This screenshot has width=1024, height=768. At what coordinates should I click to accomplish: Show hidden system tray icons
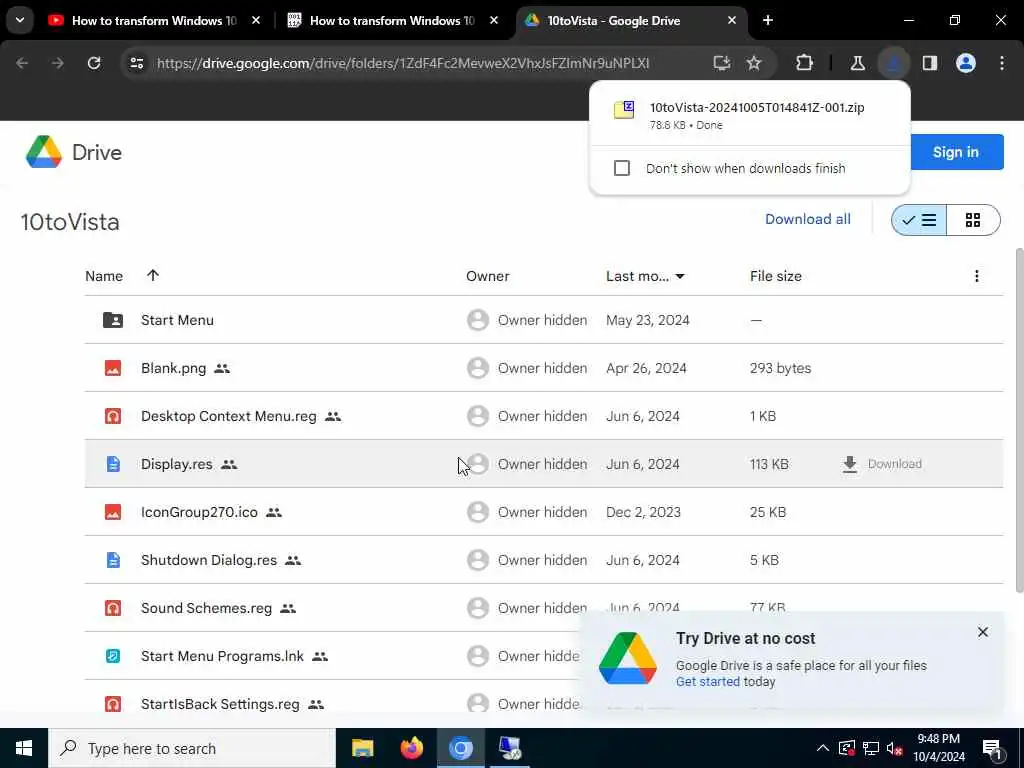point(823,748)
